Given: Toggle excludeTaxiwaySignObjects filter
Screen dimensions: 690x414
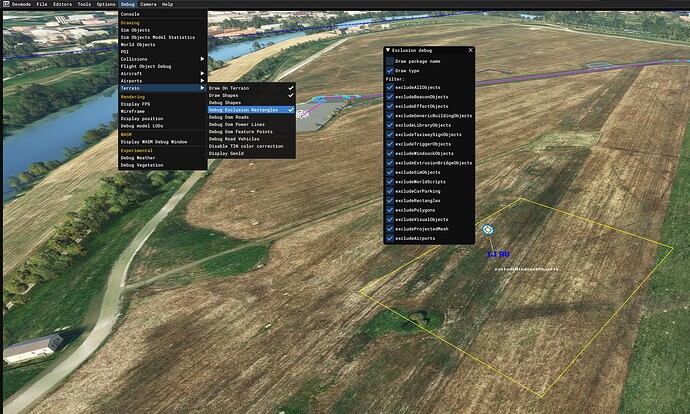Looking at the screenshot, I should [390, 134].
